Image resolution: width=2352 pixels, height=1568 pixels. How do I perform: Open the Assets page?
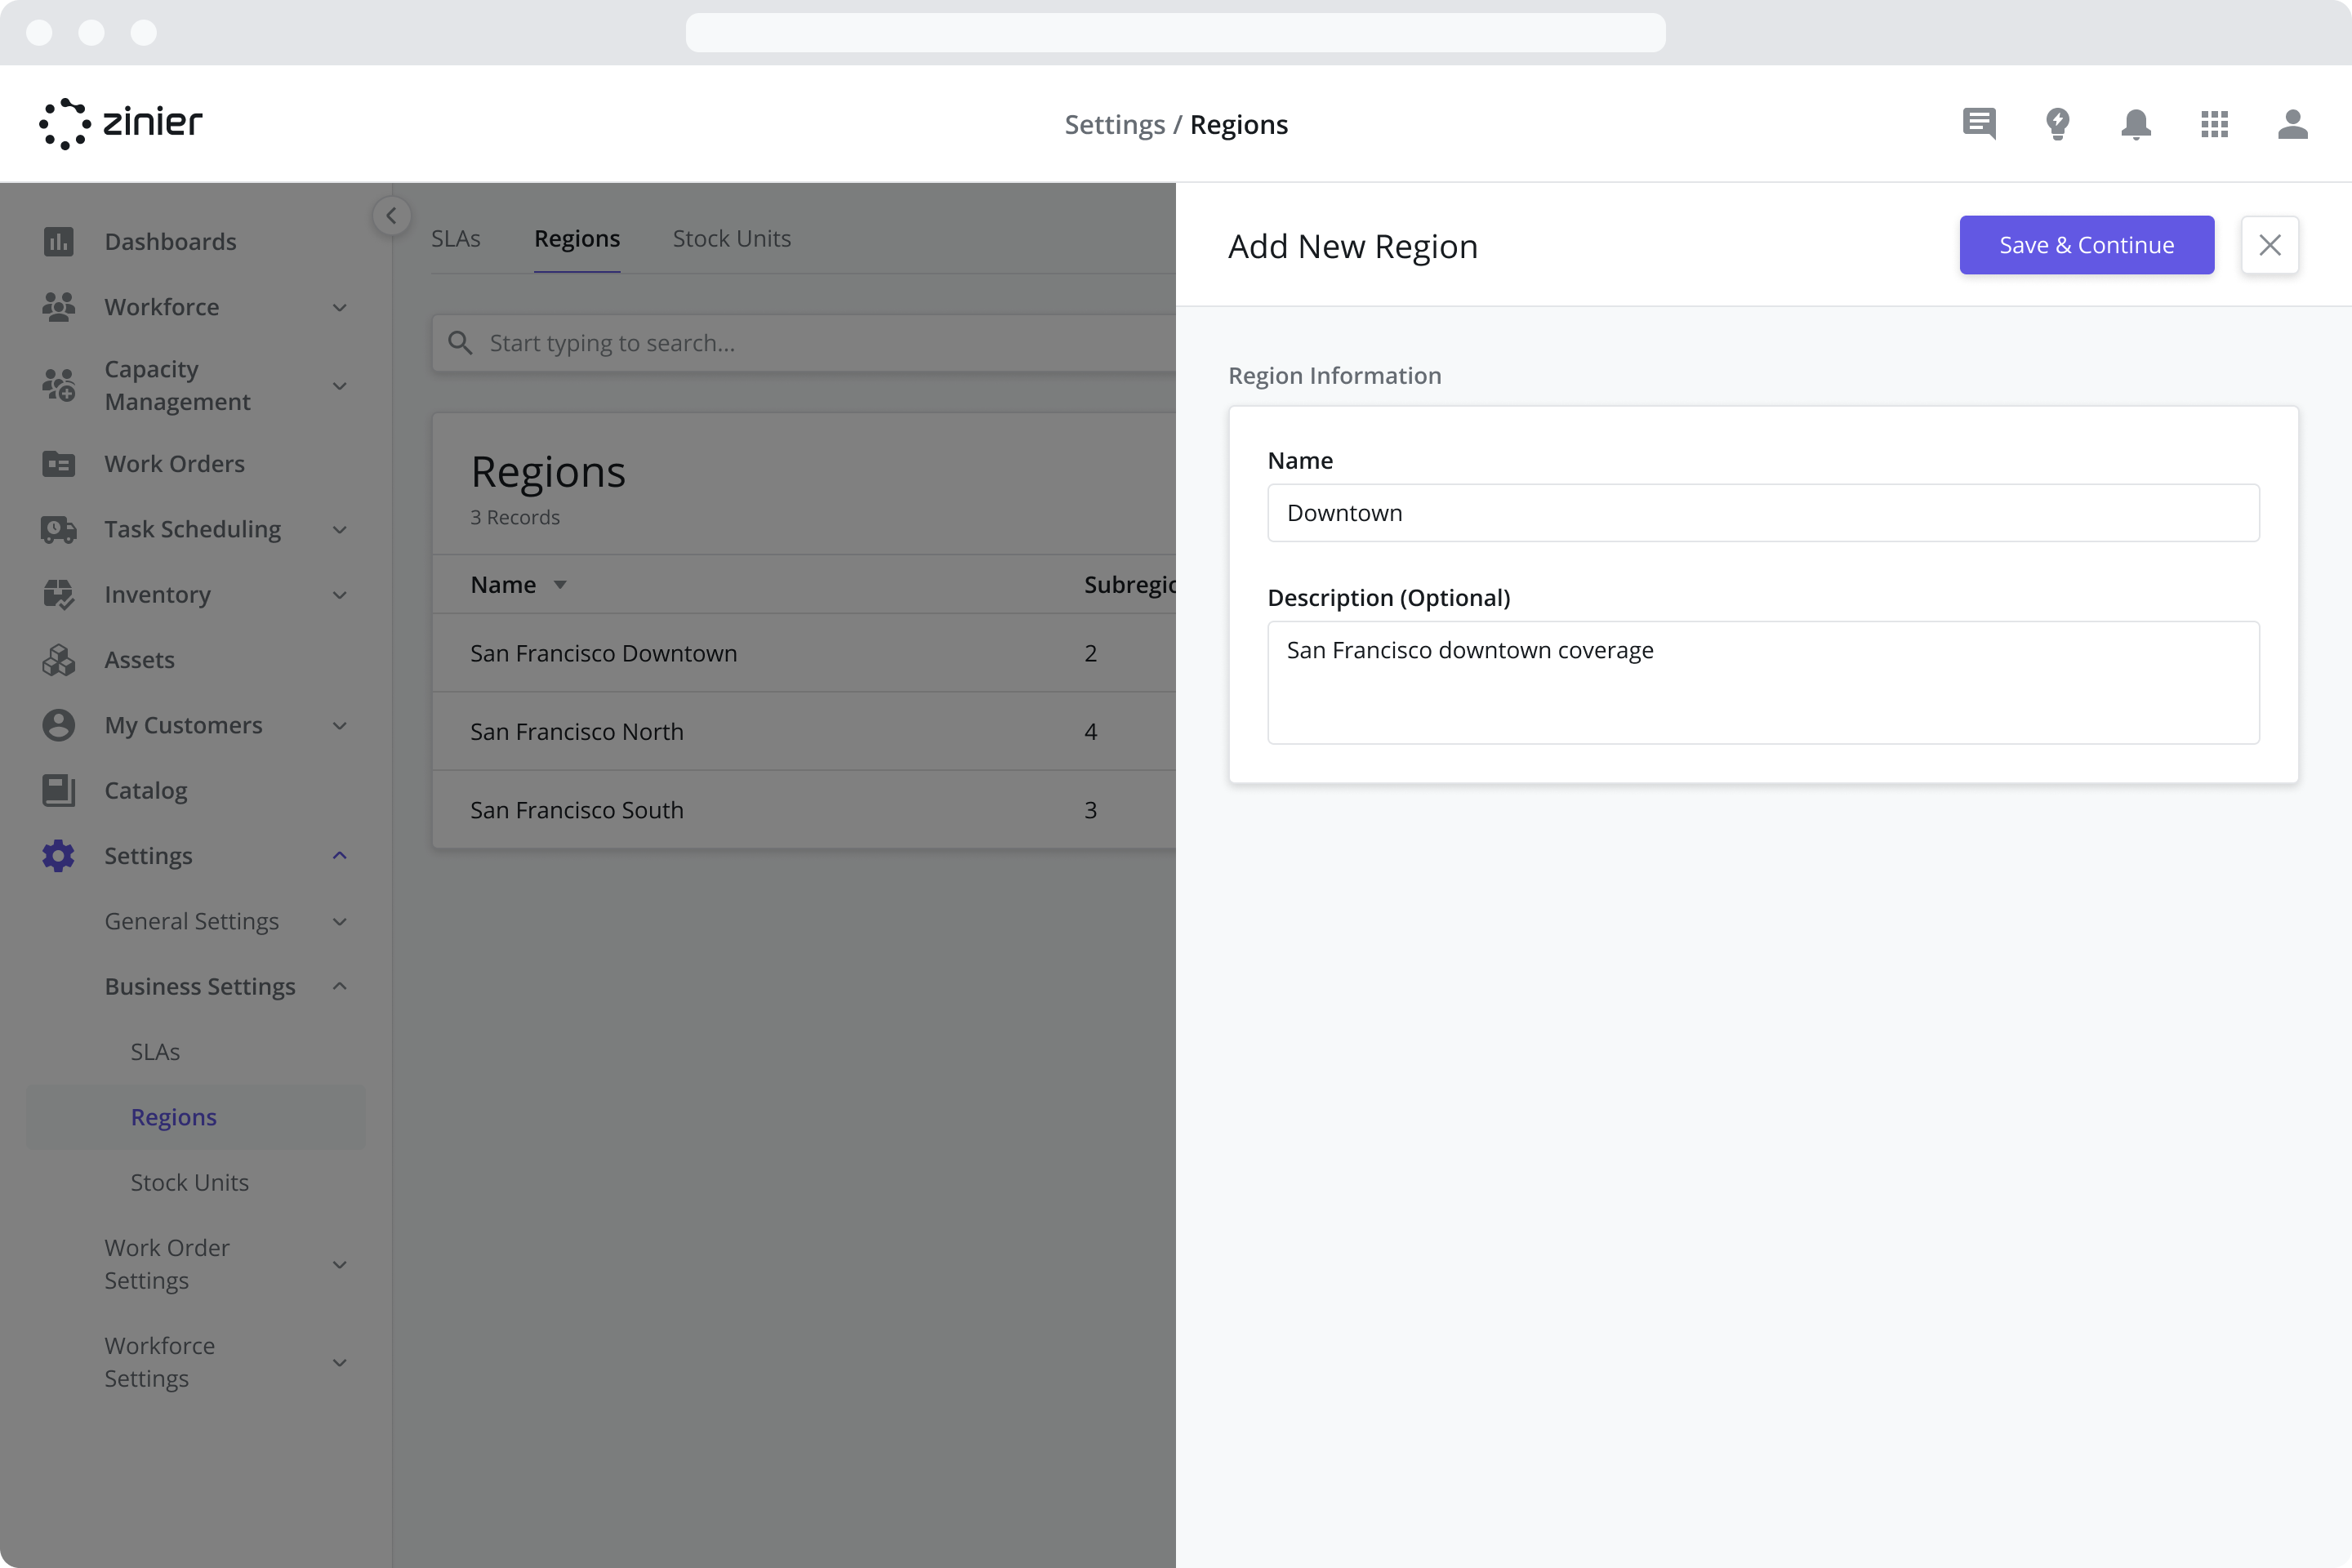coord(140,660)
